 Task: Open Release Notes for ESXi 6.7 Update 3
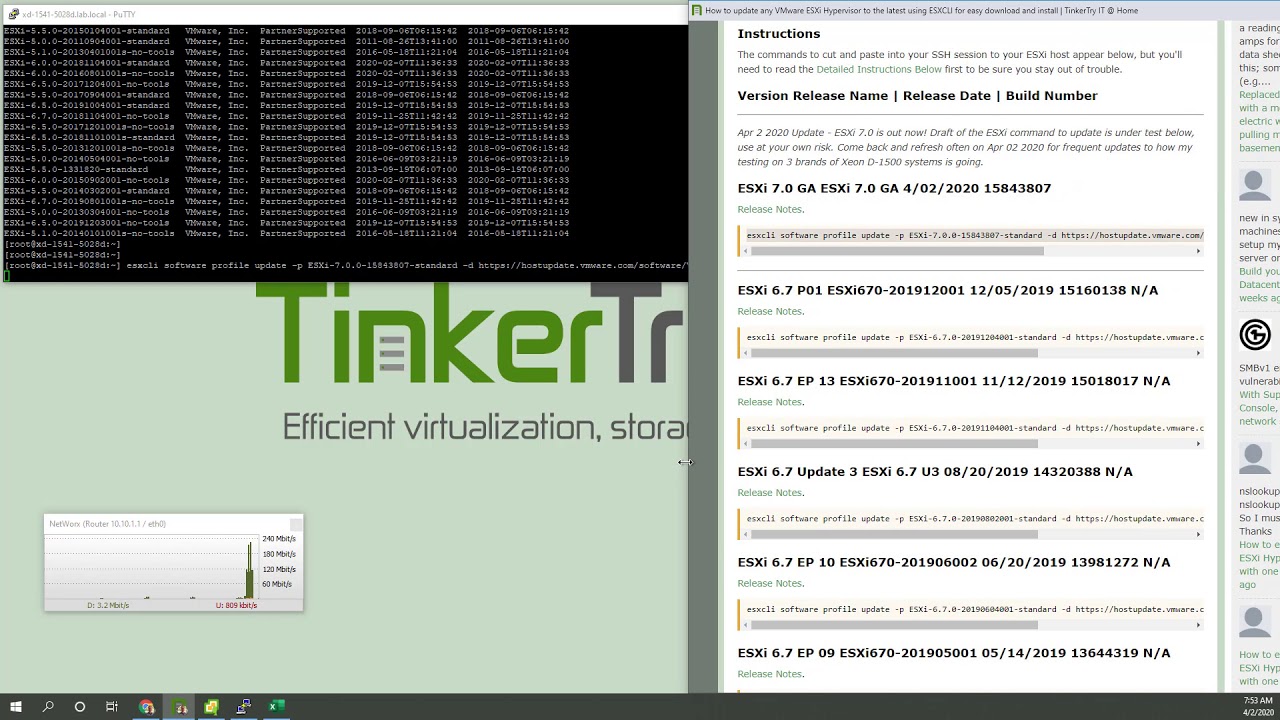tap(770, 492)
